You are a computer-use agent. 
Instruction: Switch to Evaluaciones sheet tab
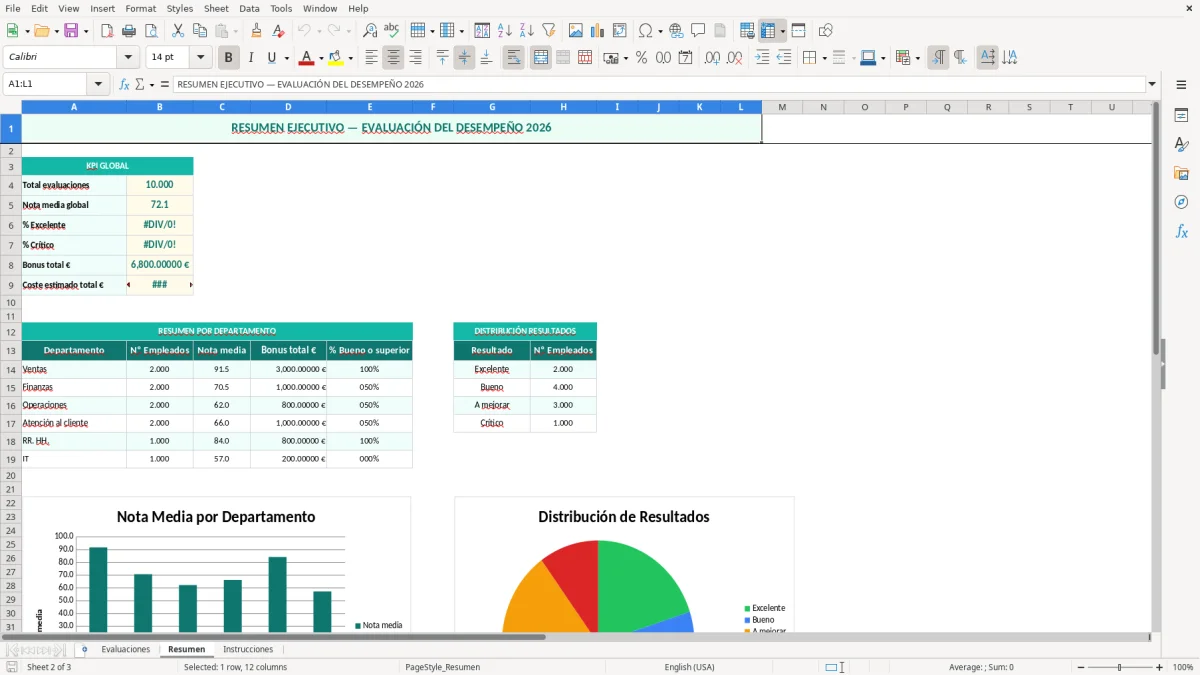pyautogui.click(x=126, y=650)
